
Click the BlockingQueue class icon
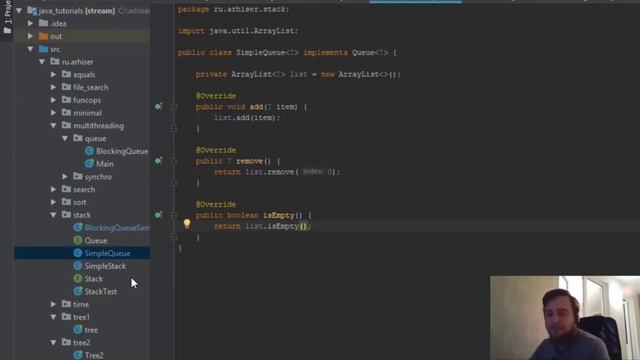tap(89, 151)
